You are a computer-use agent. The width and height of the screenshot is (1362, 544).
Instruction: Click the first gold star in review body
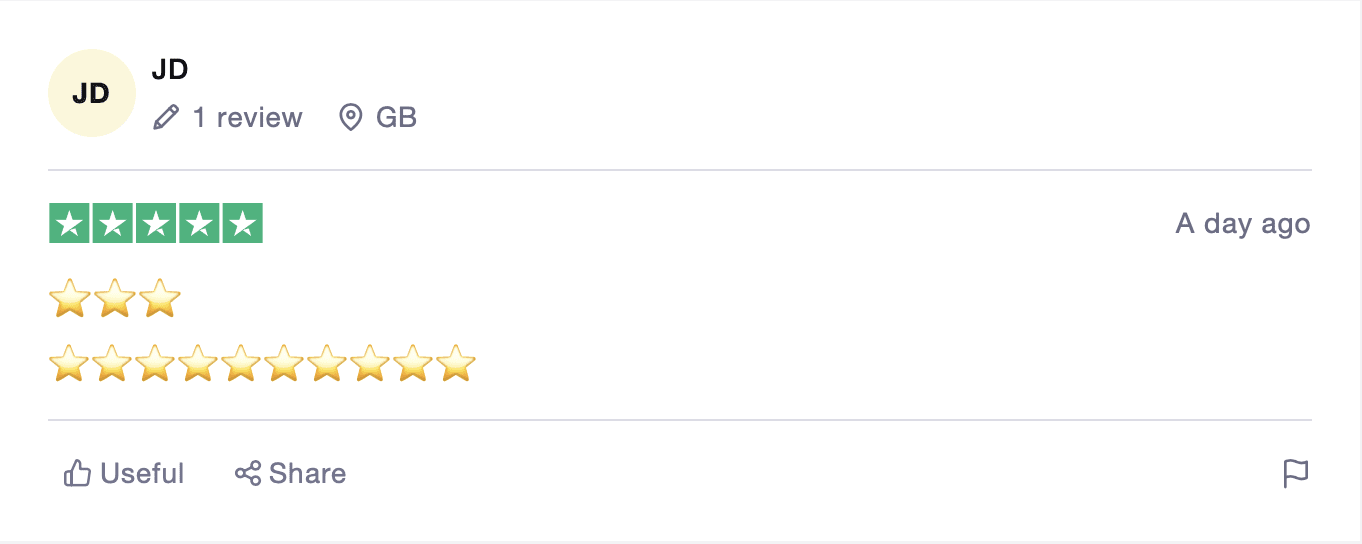[x=70, y=364]
